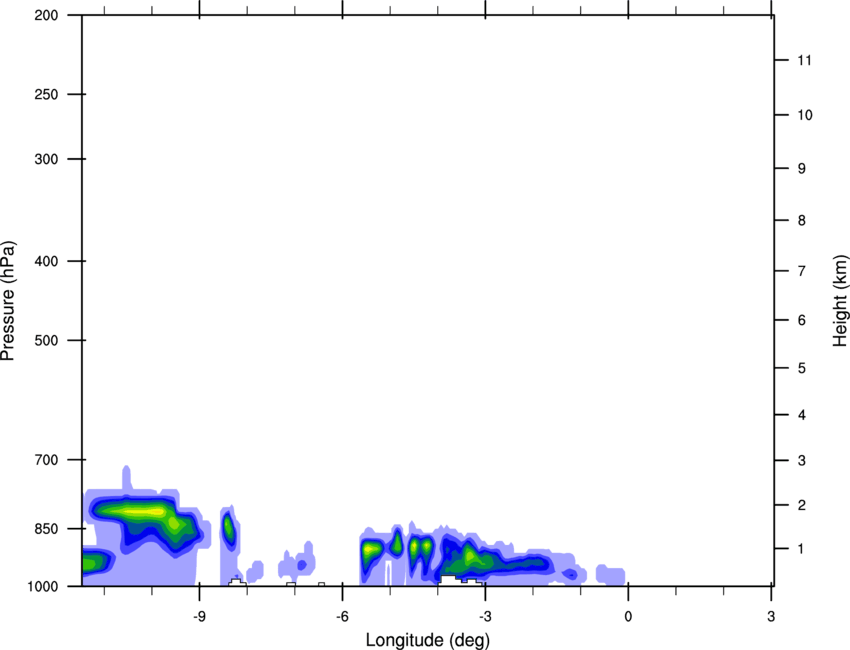This screenshot has width=850, height=650.
Task: Click the 2 km height label
Action: (801, 505)
